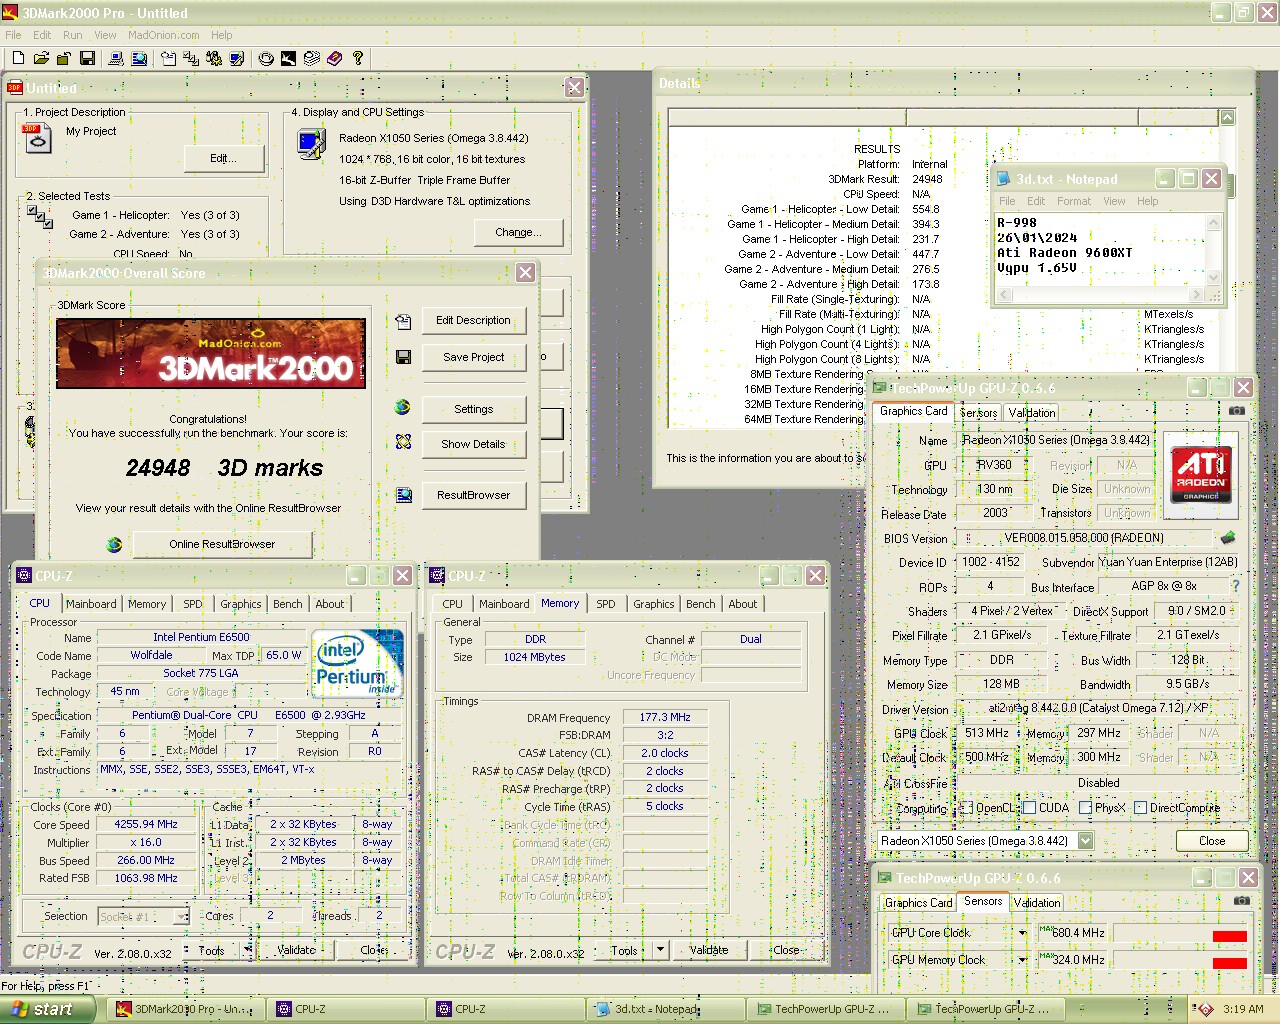Open the GPU Memory Clock sensor dropdown
Viewport: 1280px width, 1024px height.
tap(1022, 960)
